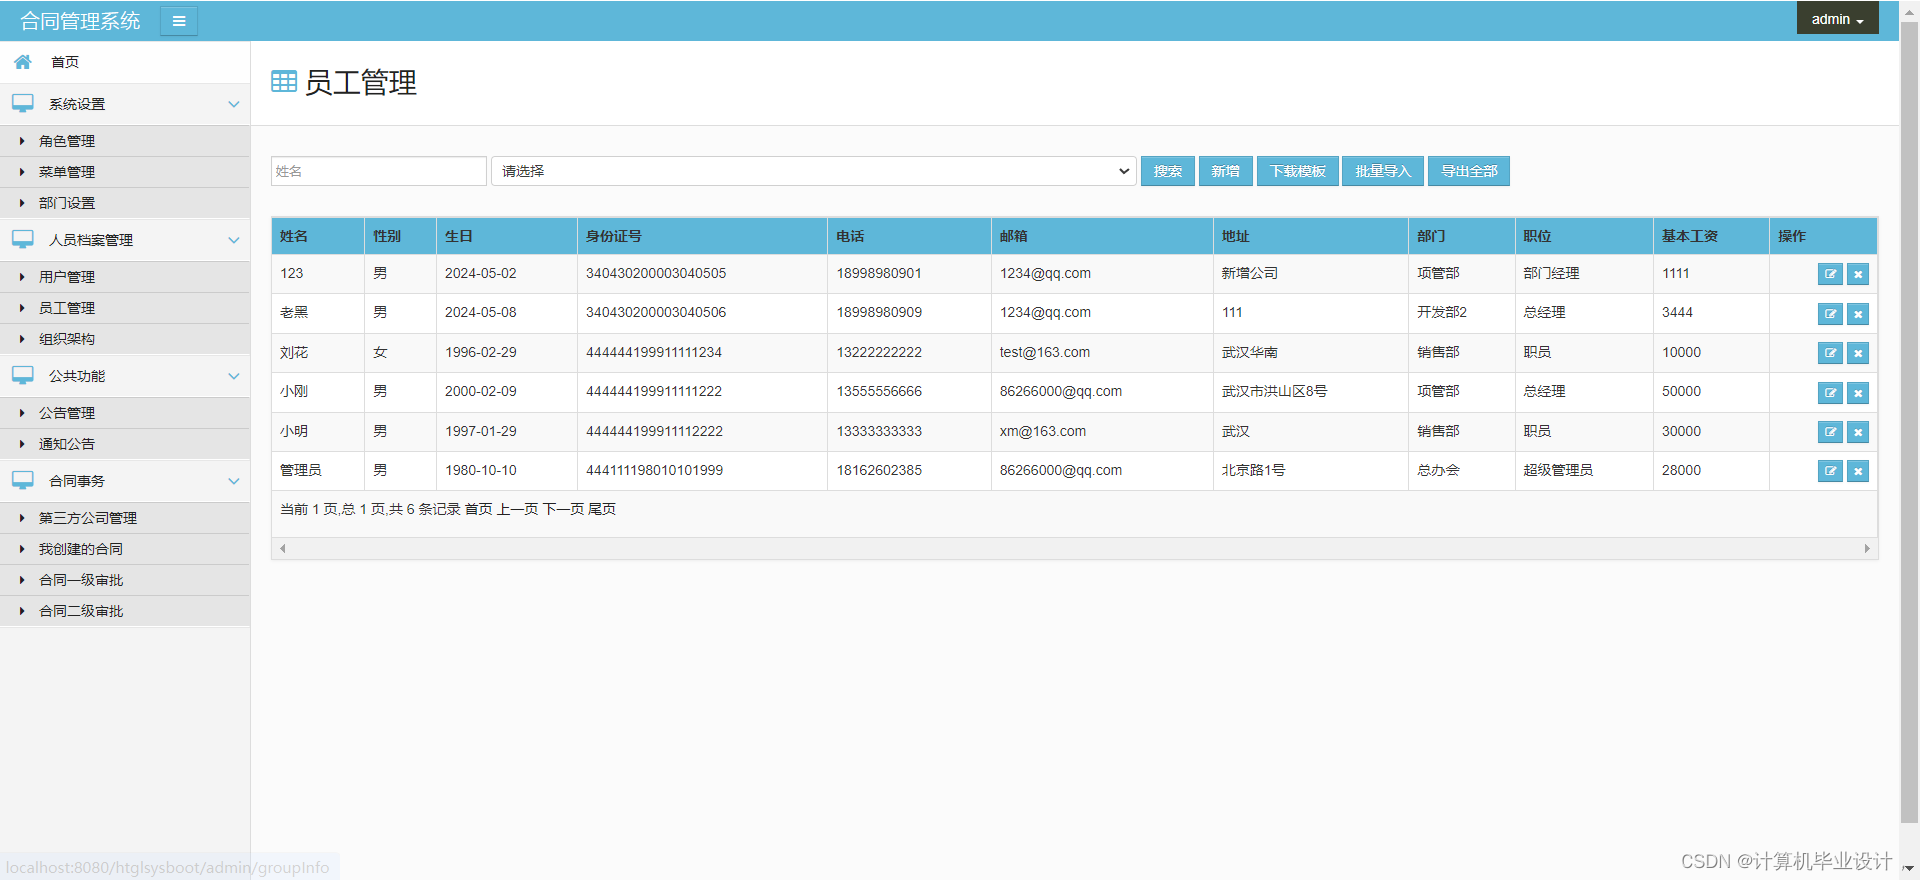Image resolution: width=1920 pixels, height=880 pixels.
Task: Go to 尾页 in pagination
Action: pyautogui.click(x=602, y=509)
